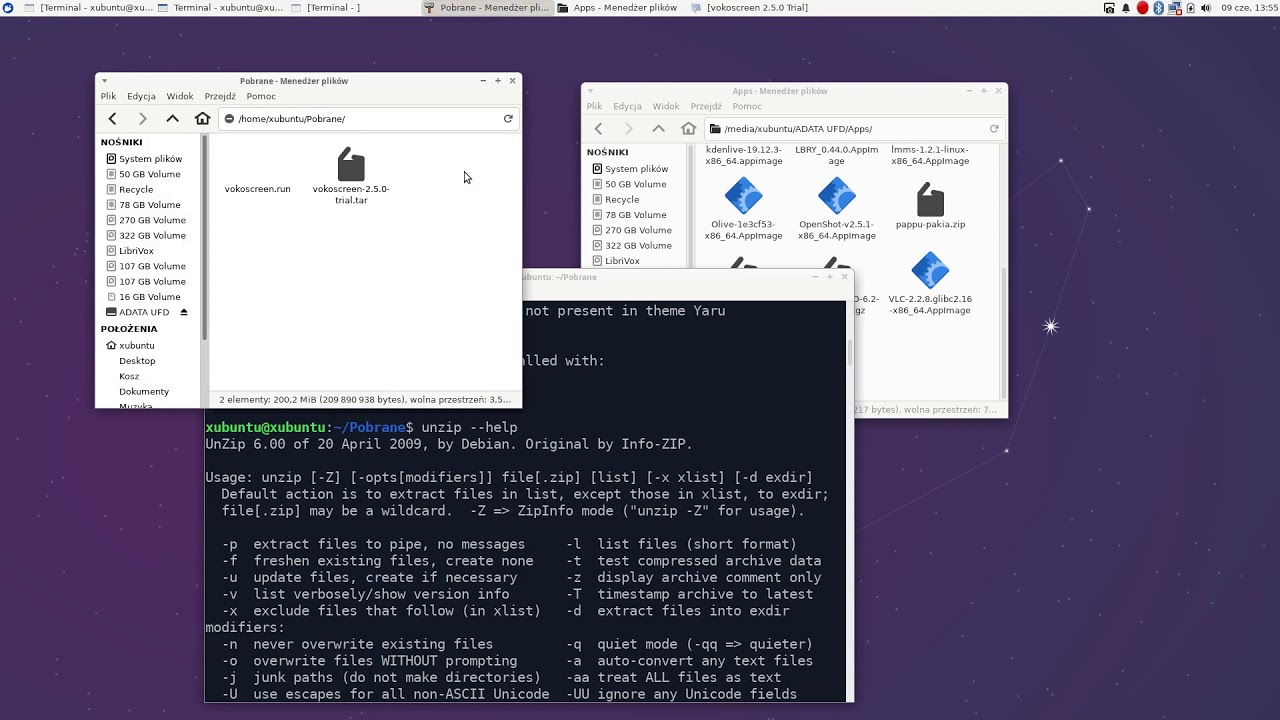Open the Przejdź menu in Pobrane window
The width and height of the screenshot is (1280, 720).
coord(220,96)
